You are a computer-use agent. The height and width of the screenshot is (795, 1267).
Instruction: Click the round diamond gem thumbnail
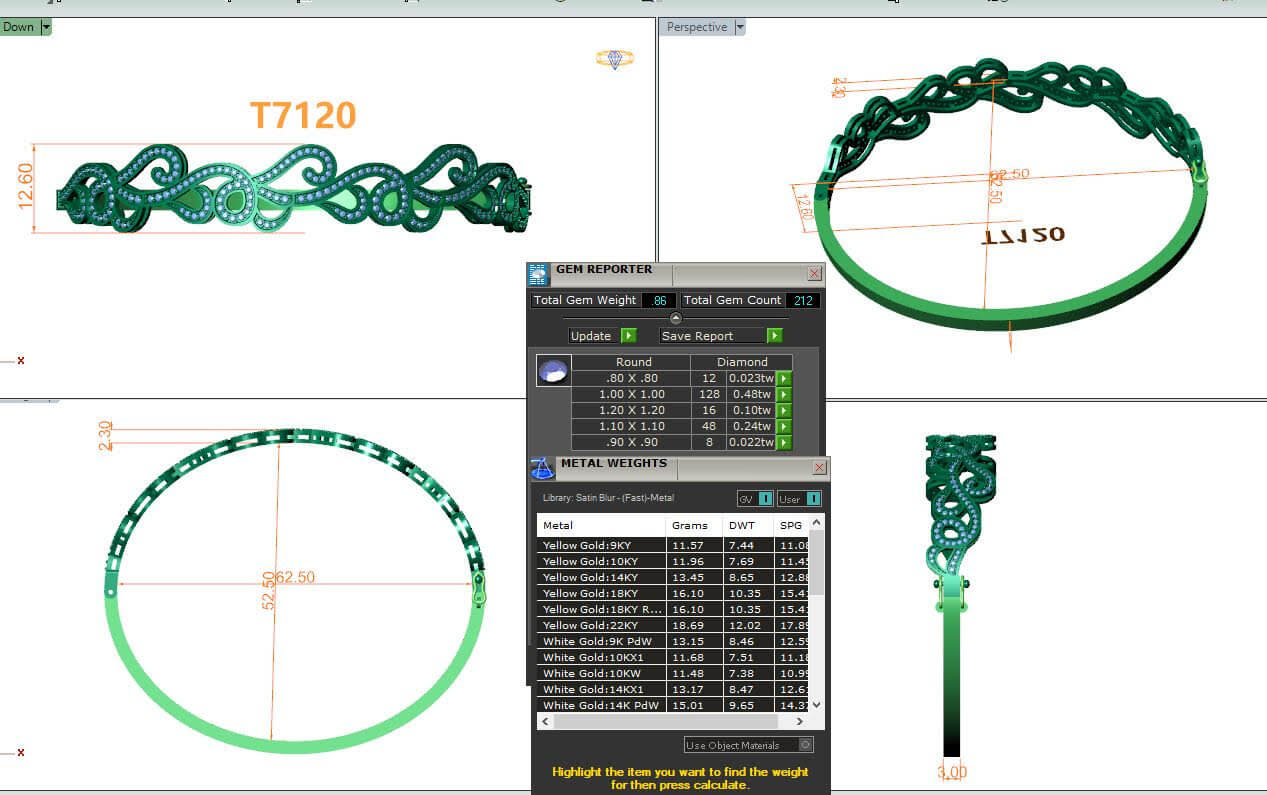[553, 371]
